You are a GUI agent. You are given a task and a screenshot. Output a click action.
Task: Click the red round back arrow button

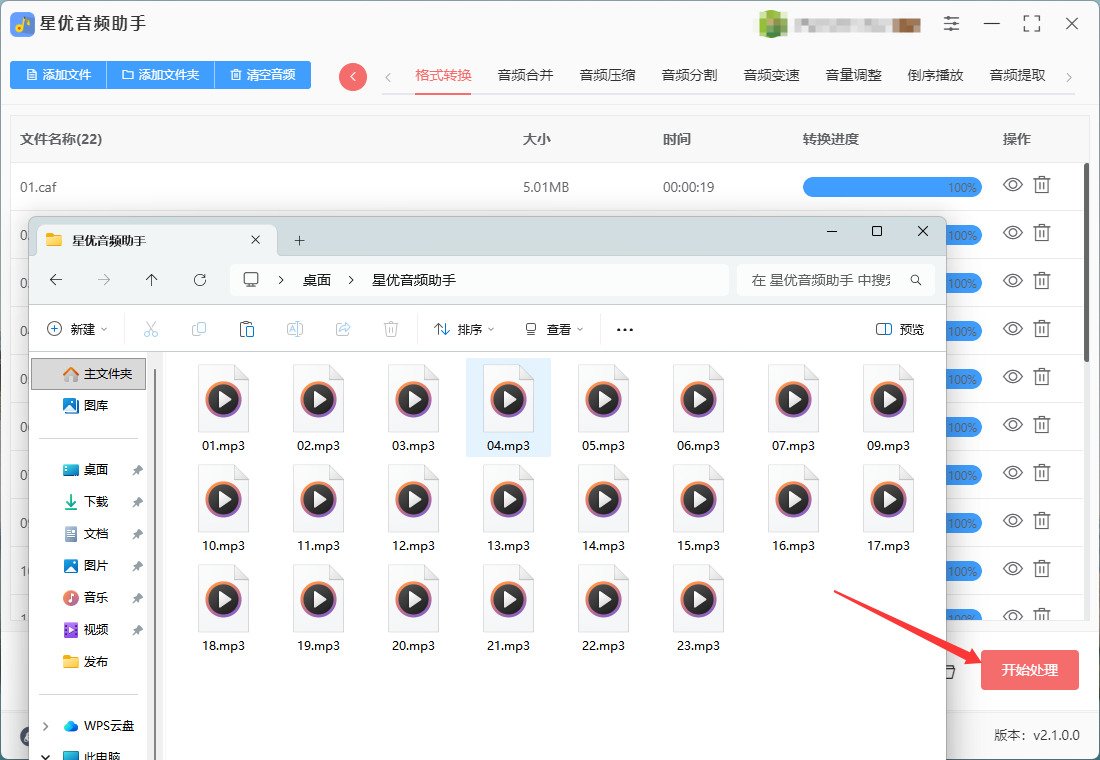(353, 76)
